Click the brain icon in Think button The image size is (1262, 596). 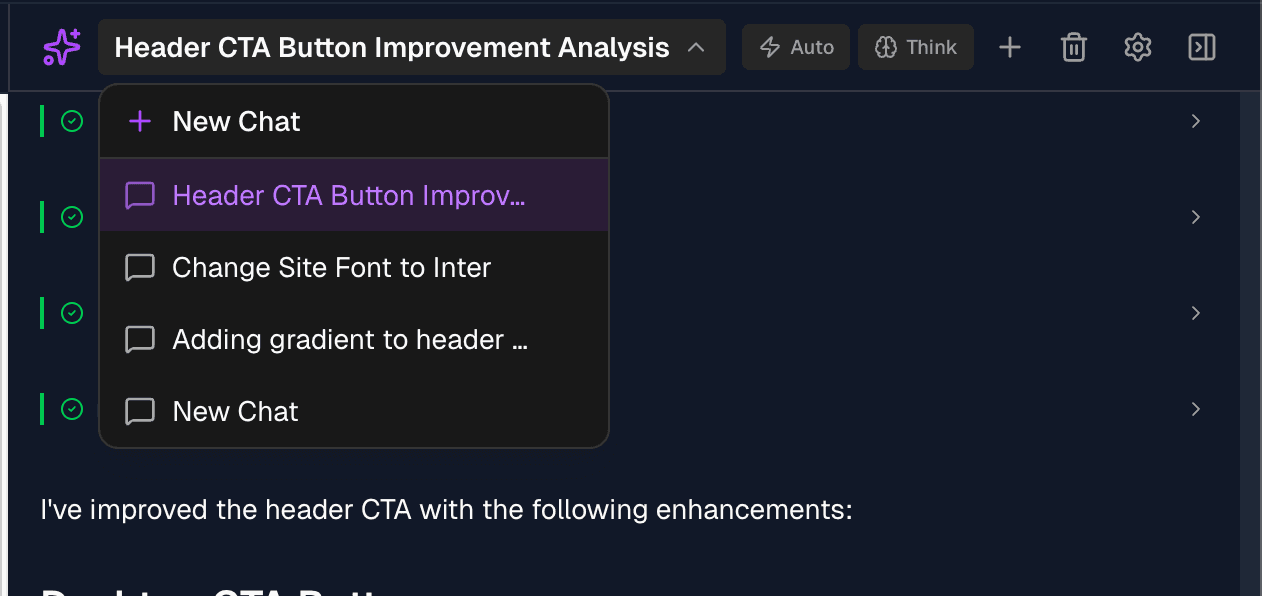(x=886, y=46)
